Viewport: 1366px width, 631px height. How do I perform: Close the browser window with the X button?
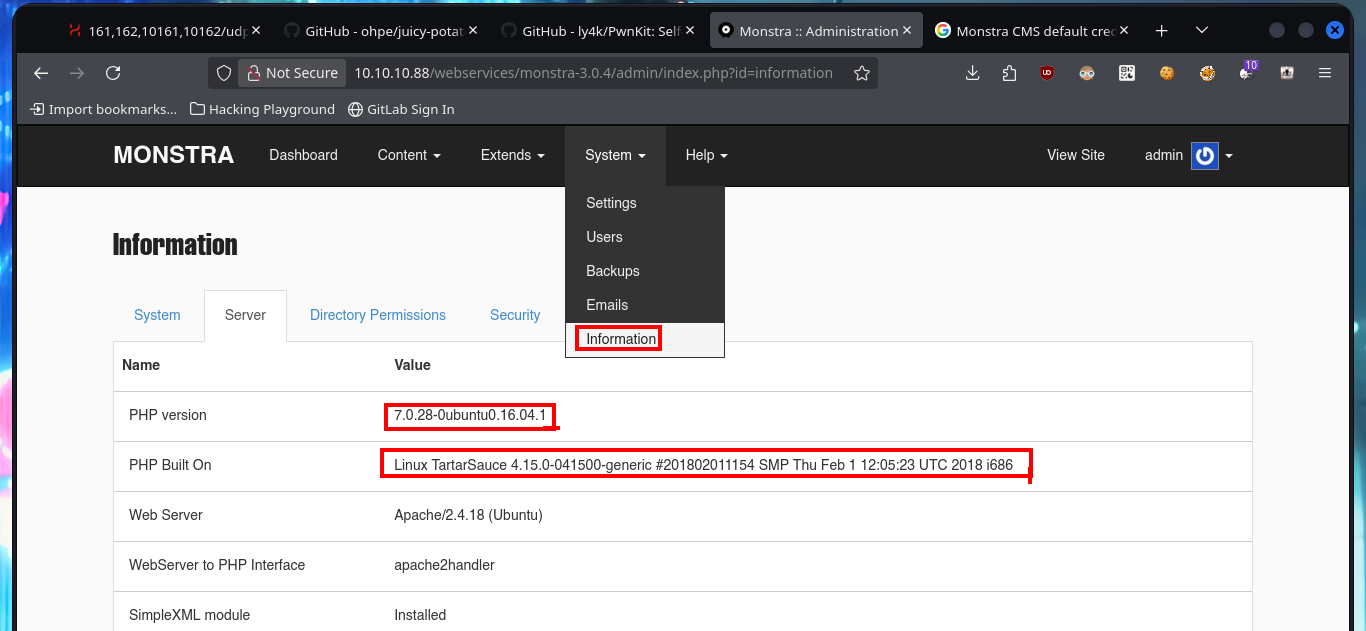(1334, 31)
